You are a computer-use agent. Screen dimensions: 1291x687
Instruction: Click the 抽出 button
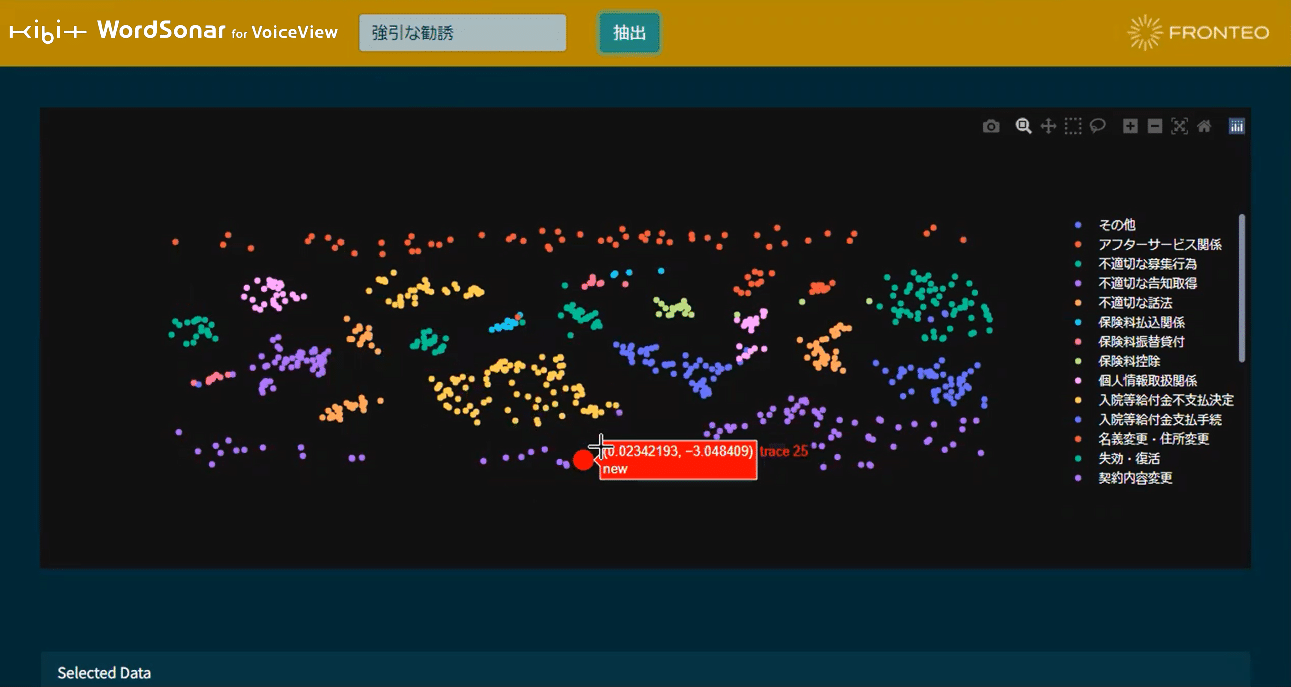point(629,33)
